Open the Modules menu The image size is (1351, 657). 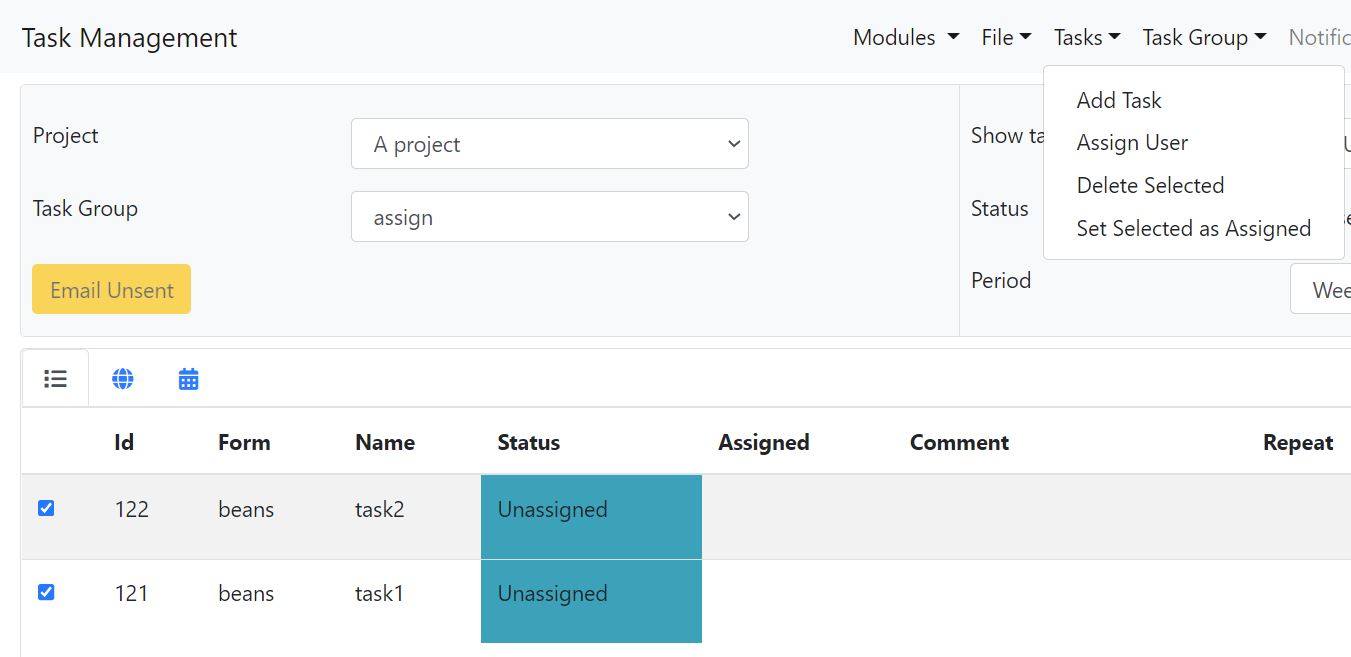coord(905,38)
